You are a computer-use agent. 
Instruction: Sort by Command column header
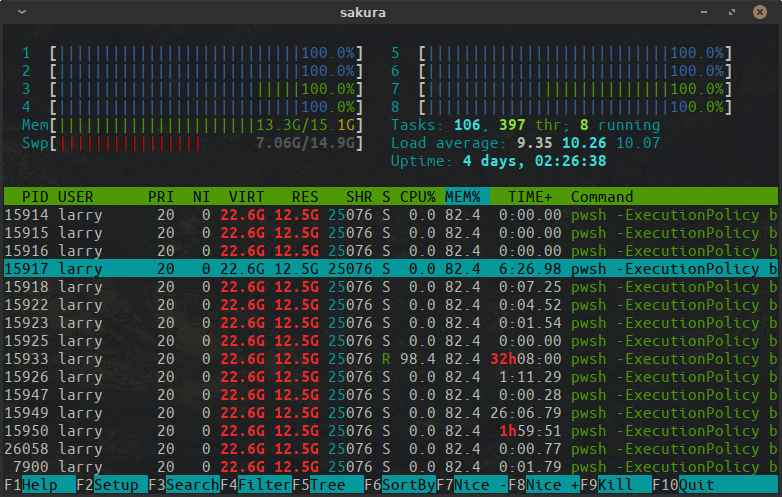(x=602, y=196)
